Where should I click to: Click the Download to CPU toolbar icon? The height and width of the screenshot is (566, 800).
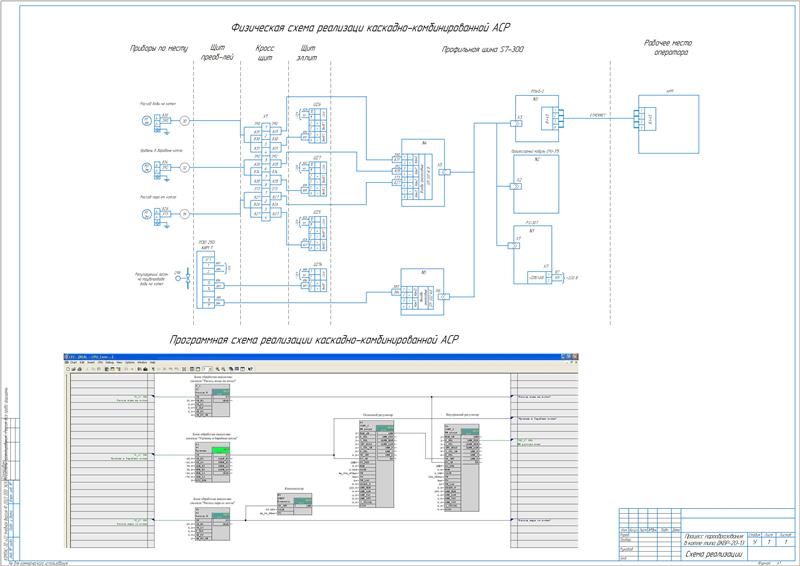[x=145, y=369]
